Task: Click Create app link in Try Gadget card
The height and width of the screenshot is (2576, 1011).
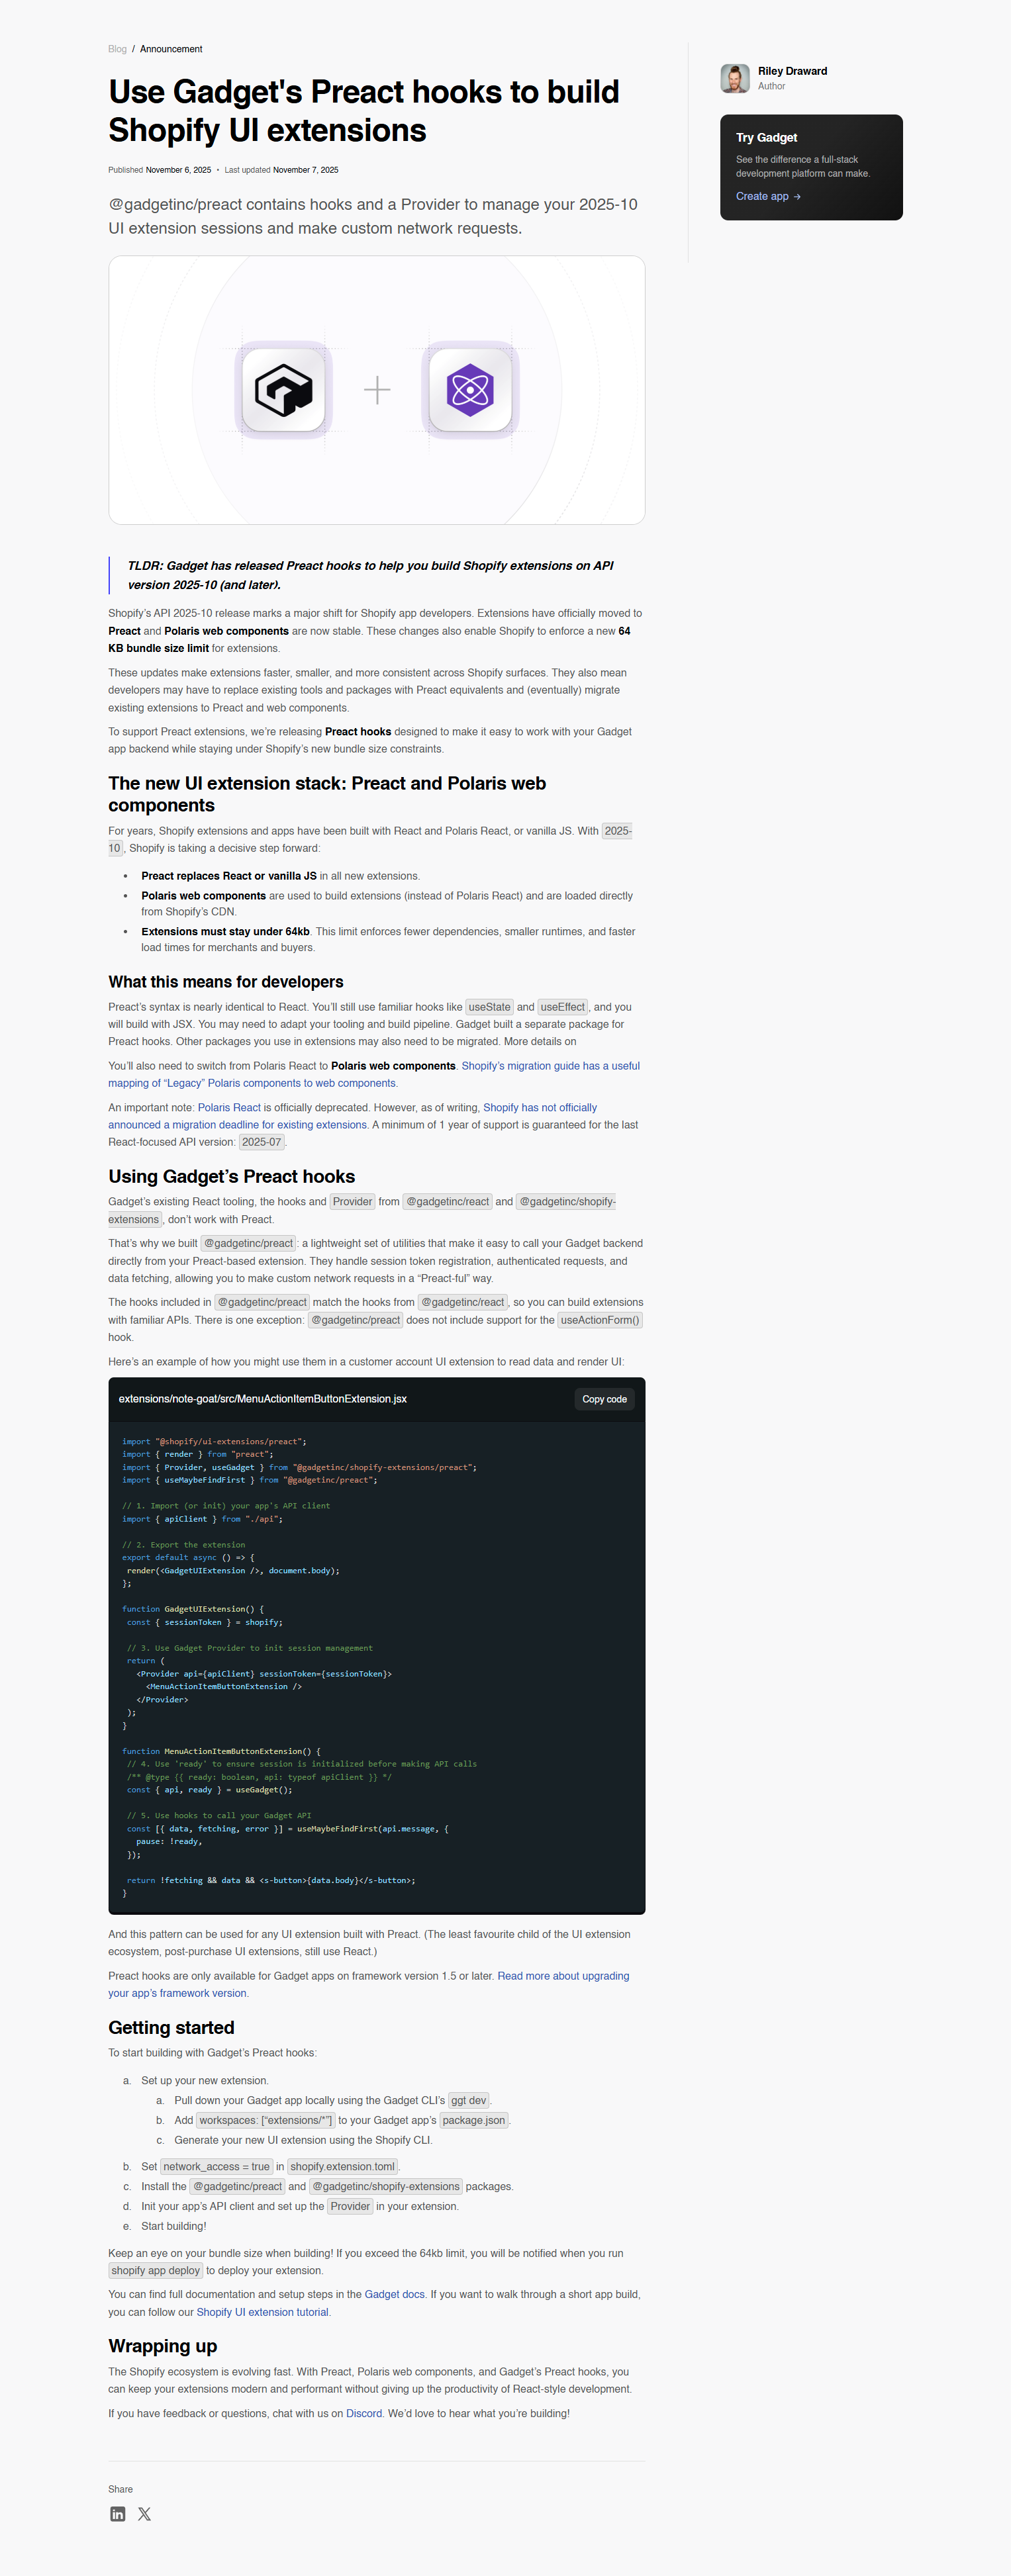Action: point(768,196)
